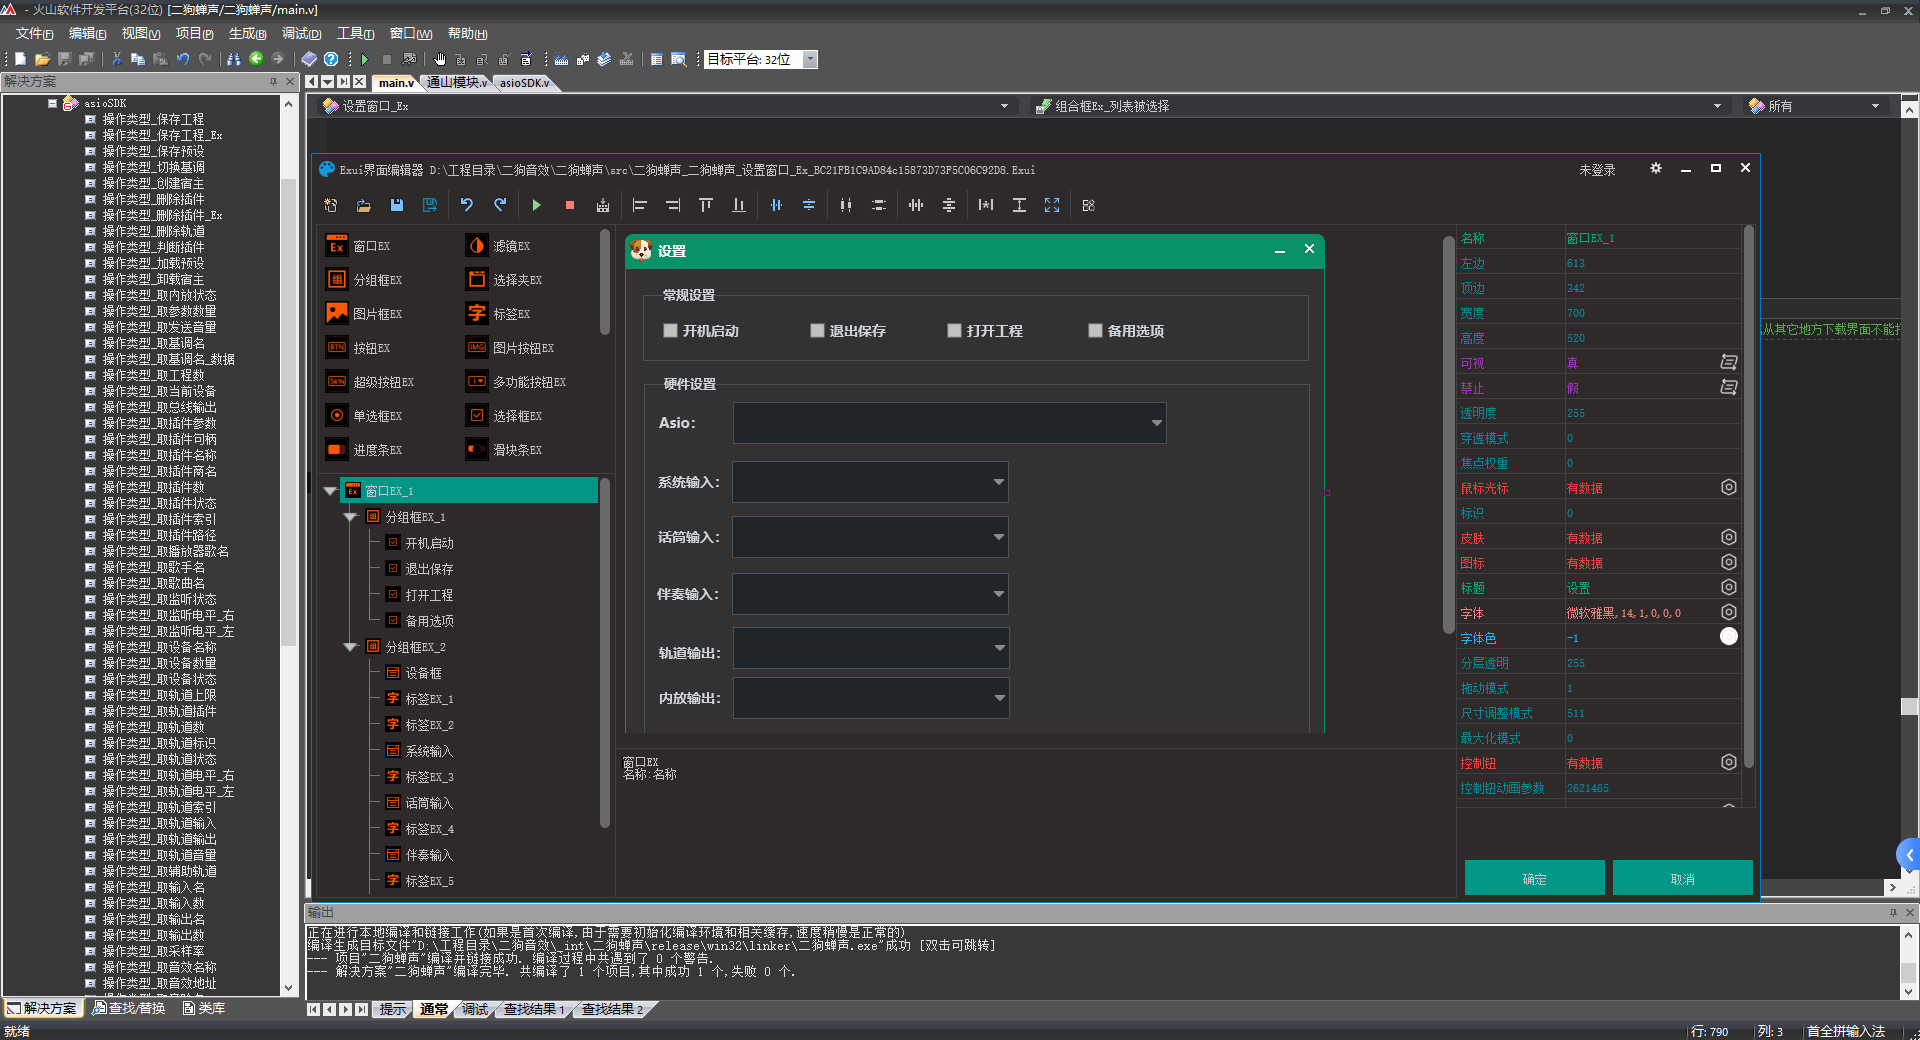Select 操作类型_取工程数 in solution tree
The height and width of the screenshot is (1040, 1920).
(x=153, y=375)
